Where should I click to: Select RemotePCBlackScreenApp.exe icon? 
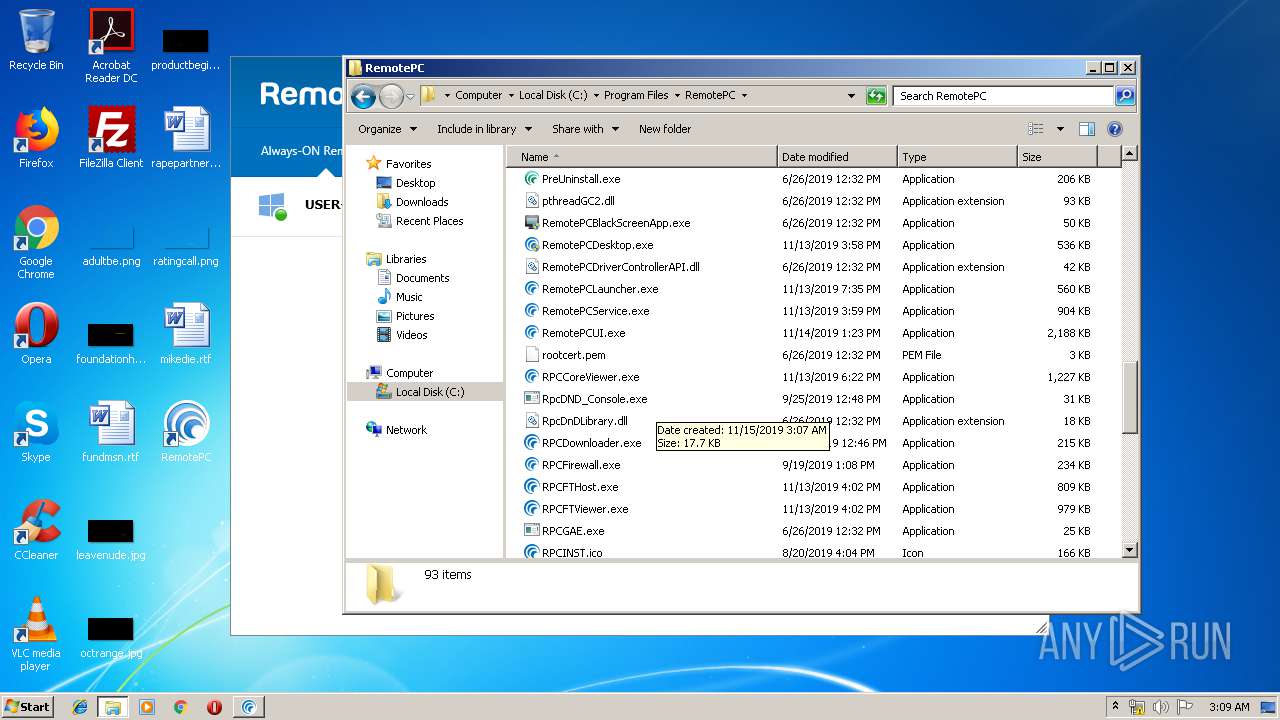coord(532,223)
